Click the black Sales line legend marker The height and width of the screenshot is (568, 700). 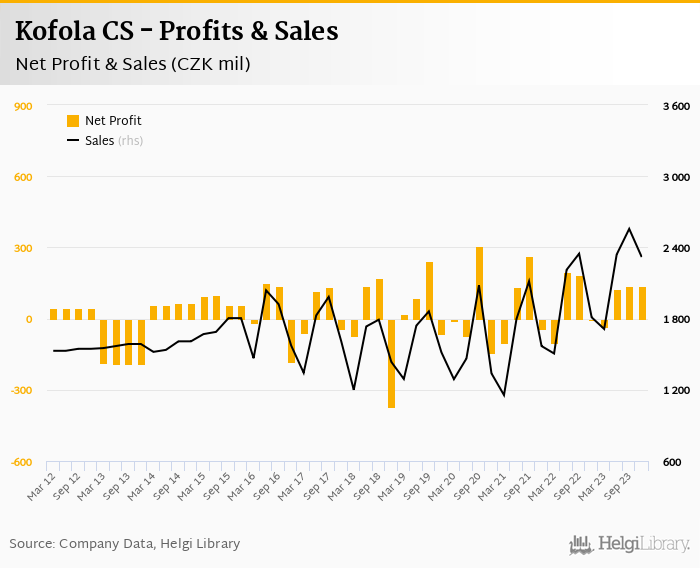(72, 141)
